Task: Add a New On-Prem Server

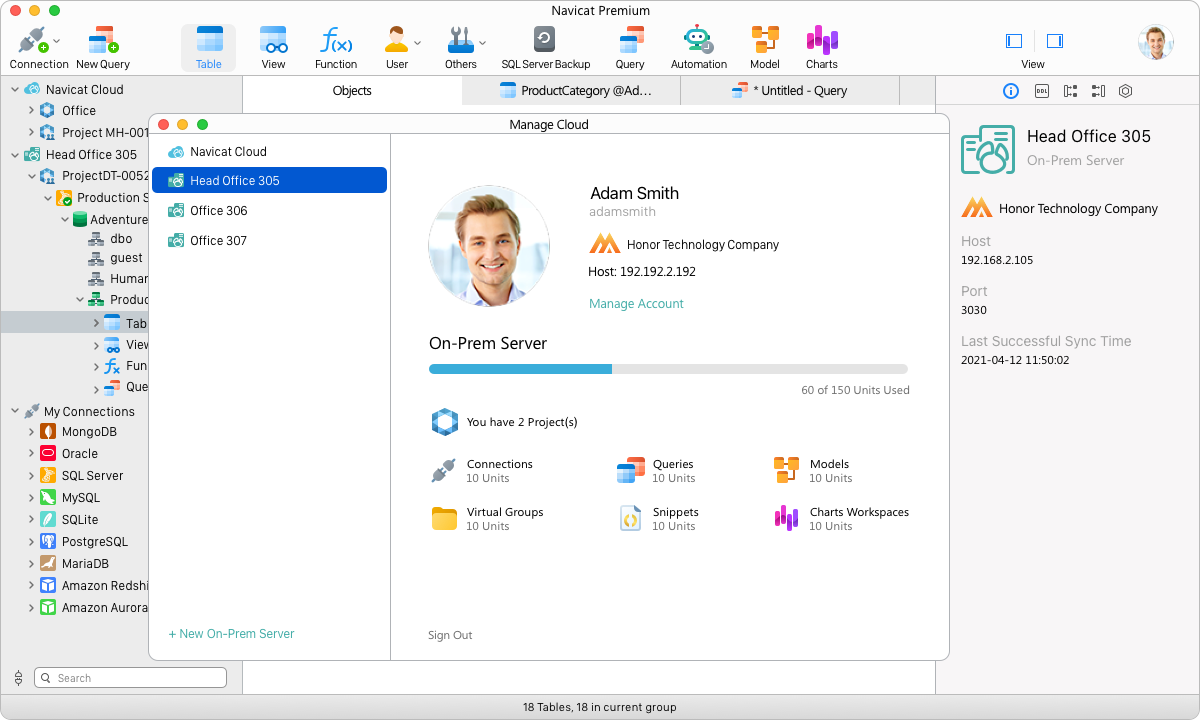Action: pyautogui.click(x=232, y=634)
